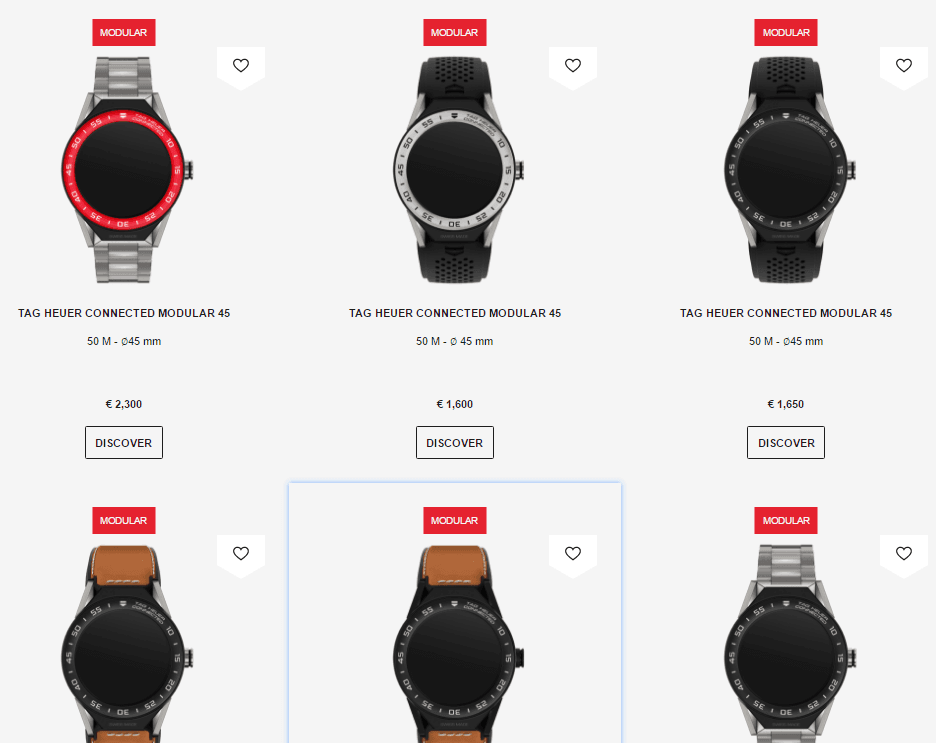Favorite the red-bezel steel watch with heart icon

point(241,66)
